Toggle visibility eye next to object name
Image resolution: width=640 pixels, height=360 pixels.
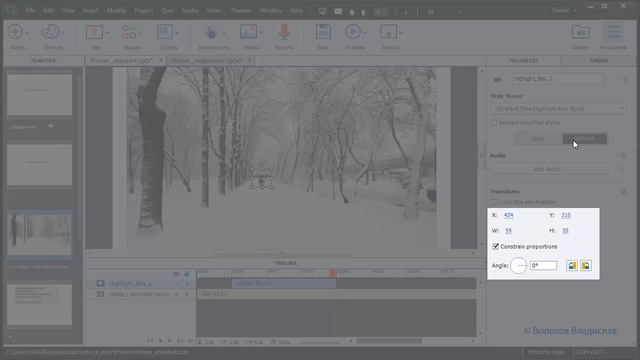coord(497,80)
